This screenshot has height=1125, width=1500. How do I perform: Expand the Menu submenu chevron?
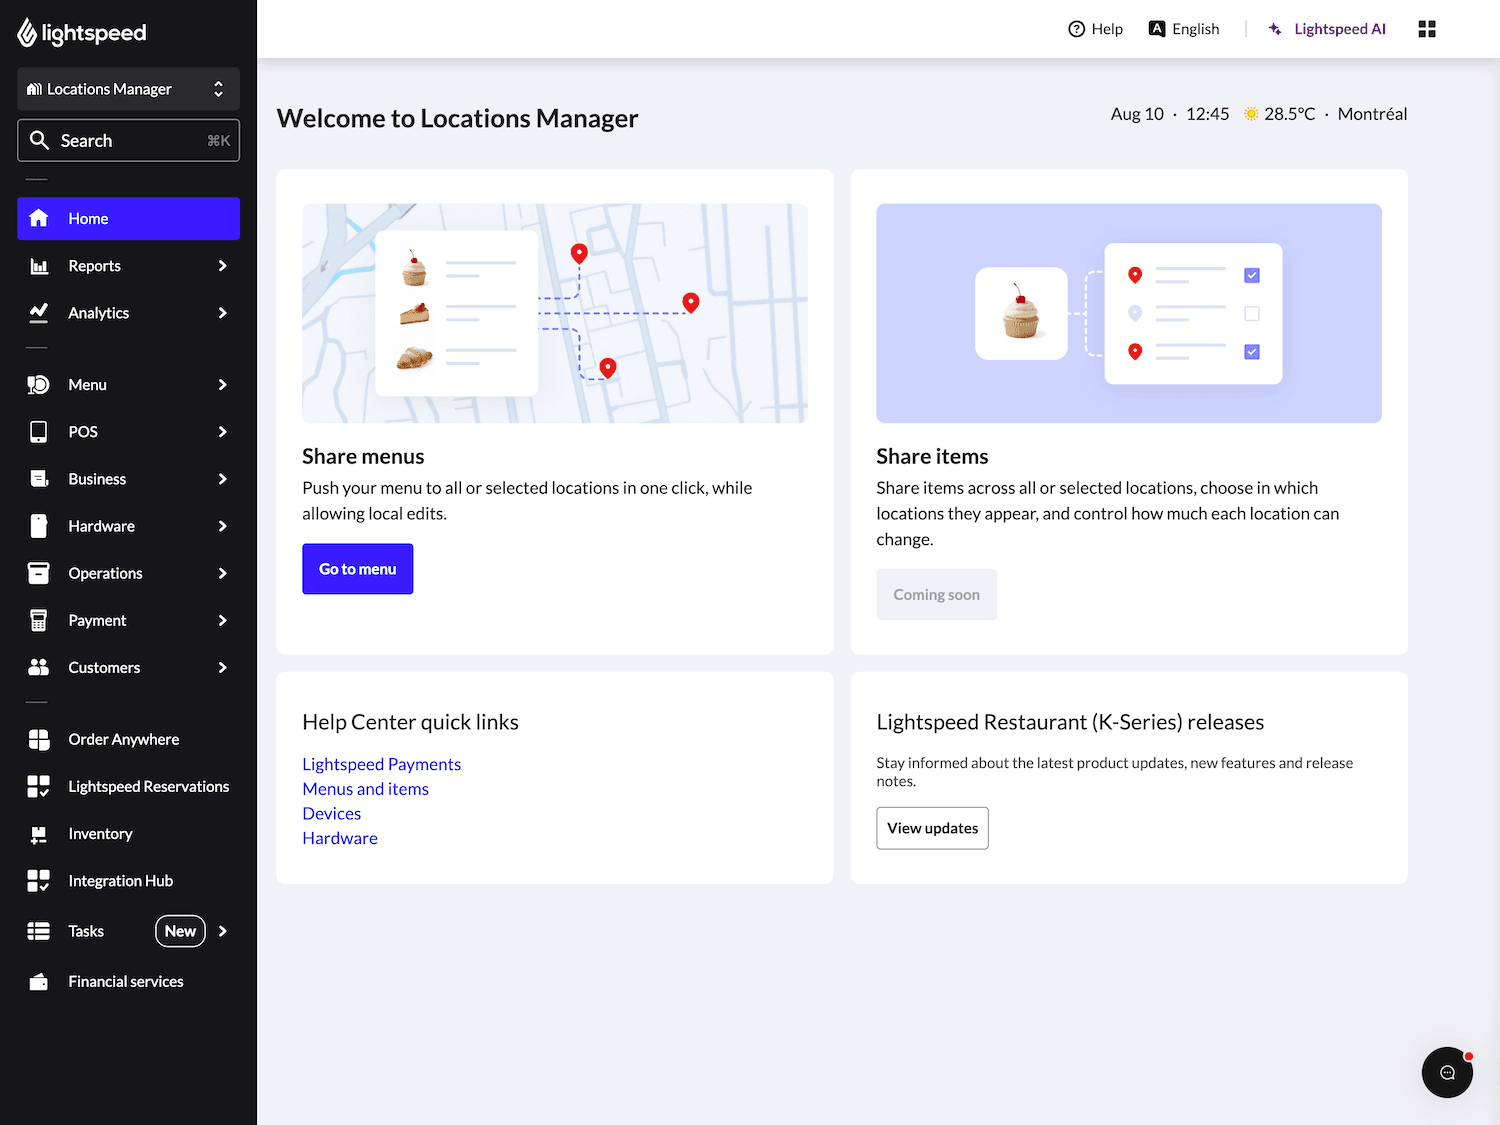coord(222,385)
